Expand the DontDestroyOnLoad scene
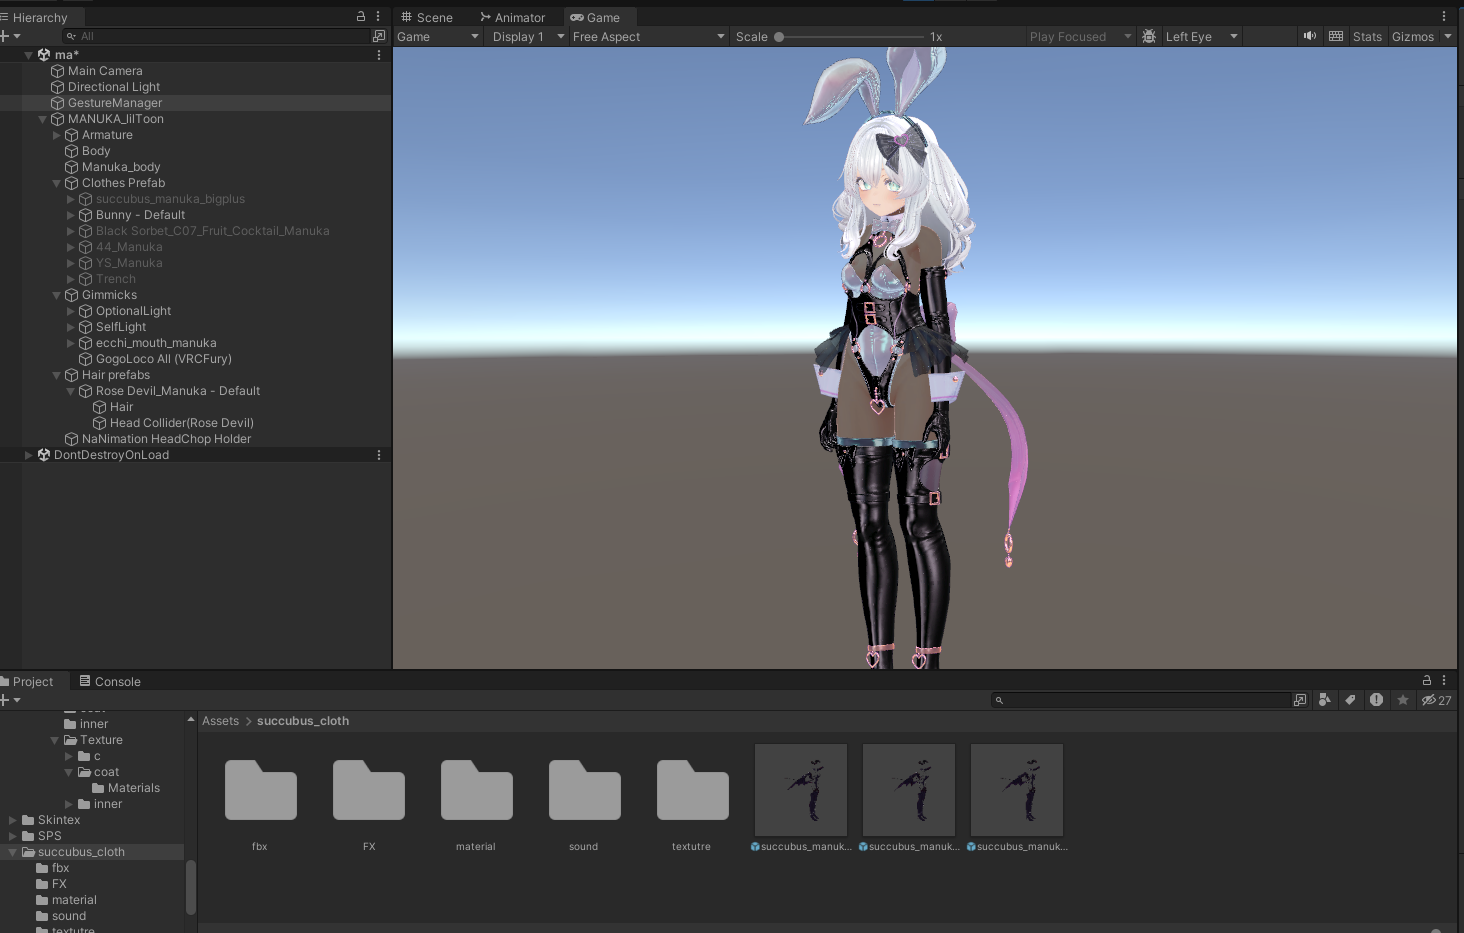This screenshot has width=1464, height=933. click(x=29, y=455)
